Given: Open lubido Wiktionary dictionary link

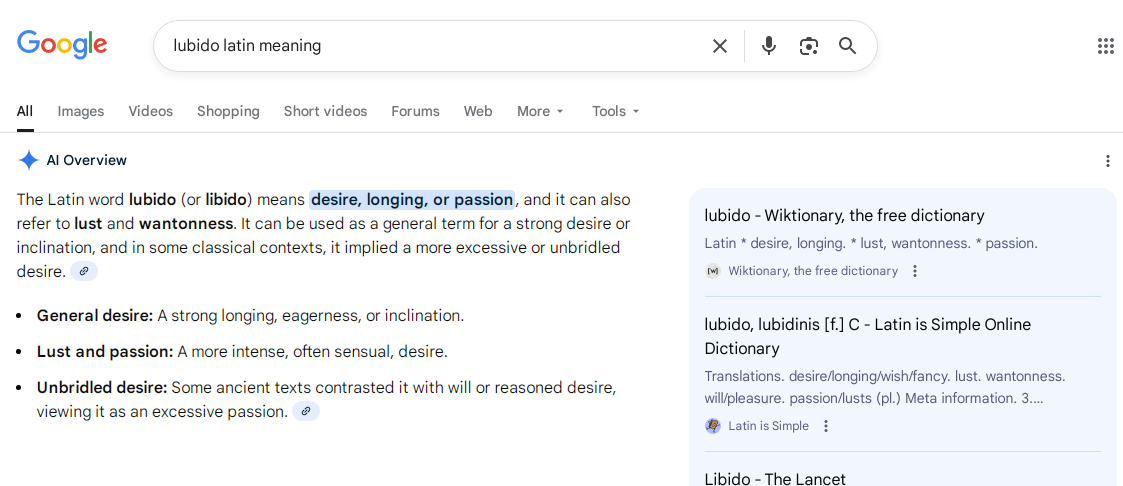Looking at the screenshot, I should [844, 215].
